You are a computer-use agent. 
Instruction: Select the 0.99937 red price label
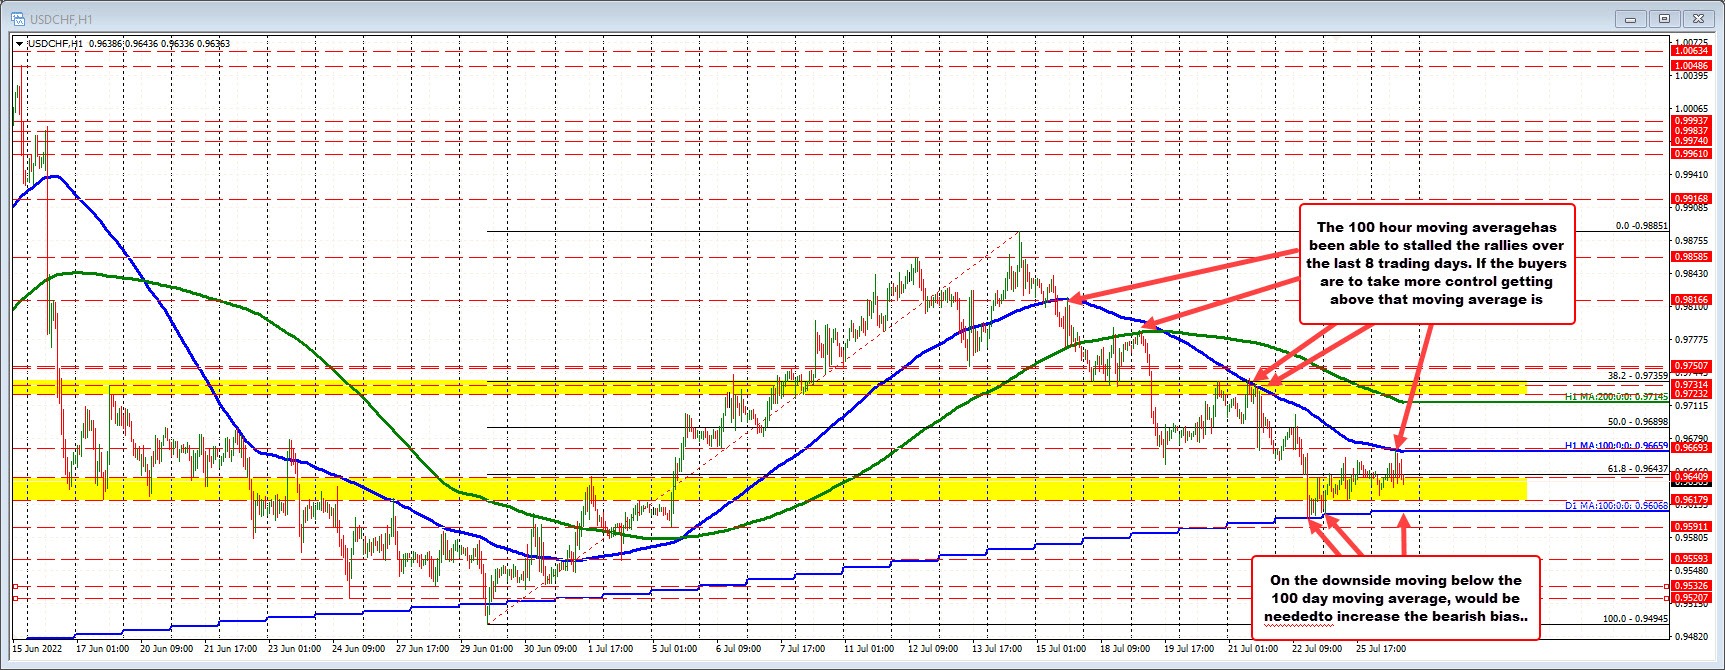click(x=1691, y=121)
